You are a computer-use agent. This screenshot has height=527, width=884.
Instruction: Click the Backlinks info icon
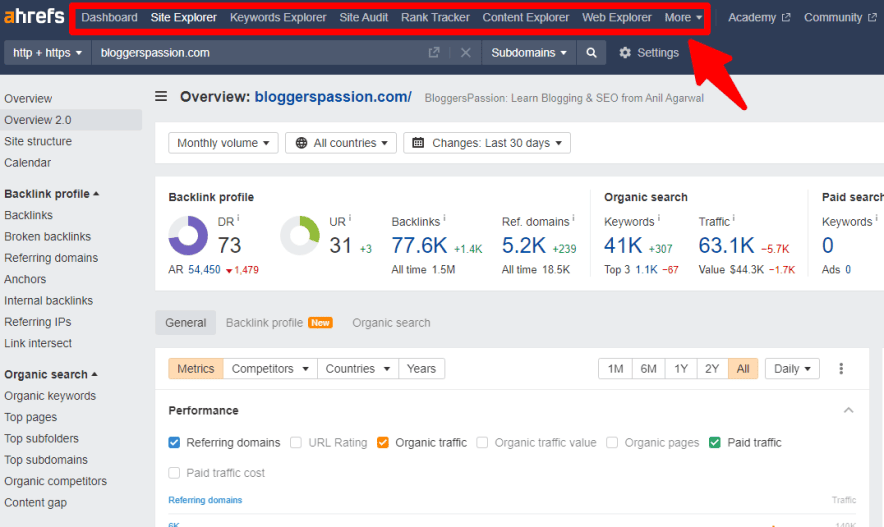(444, 218)
